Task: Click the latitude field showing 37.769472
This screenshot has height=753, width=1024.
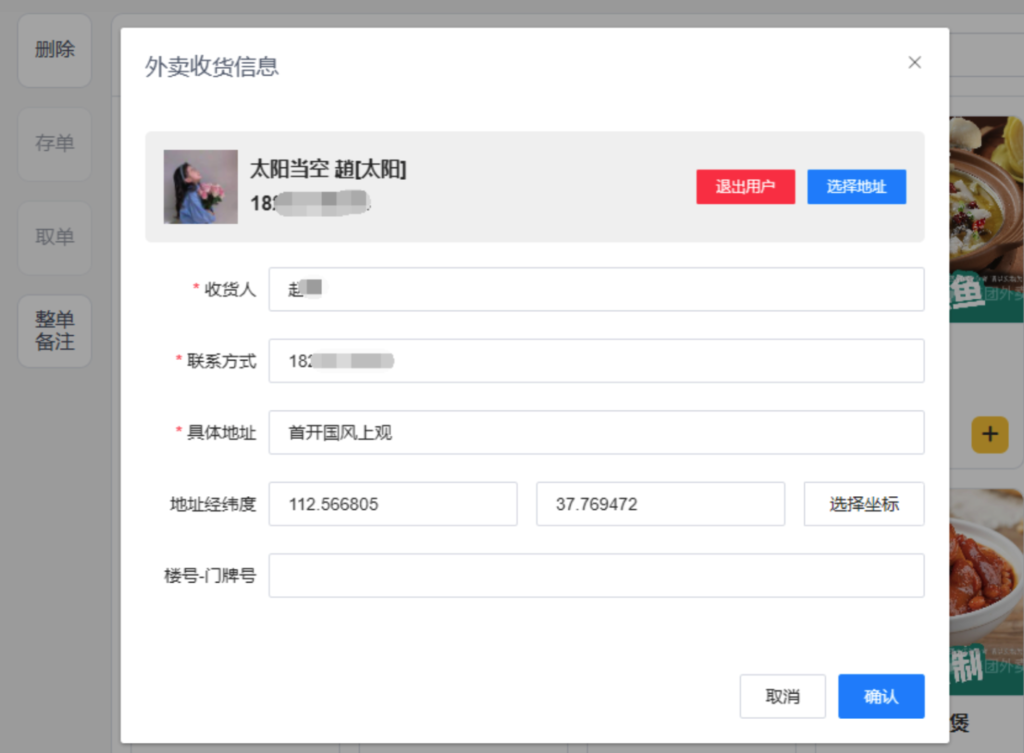Action: point(660,504)
